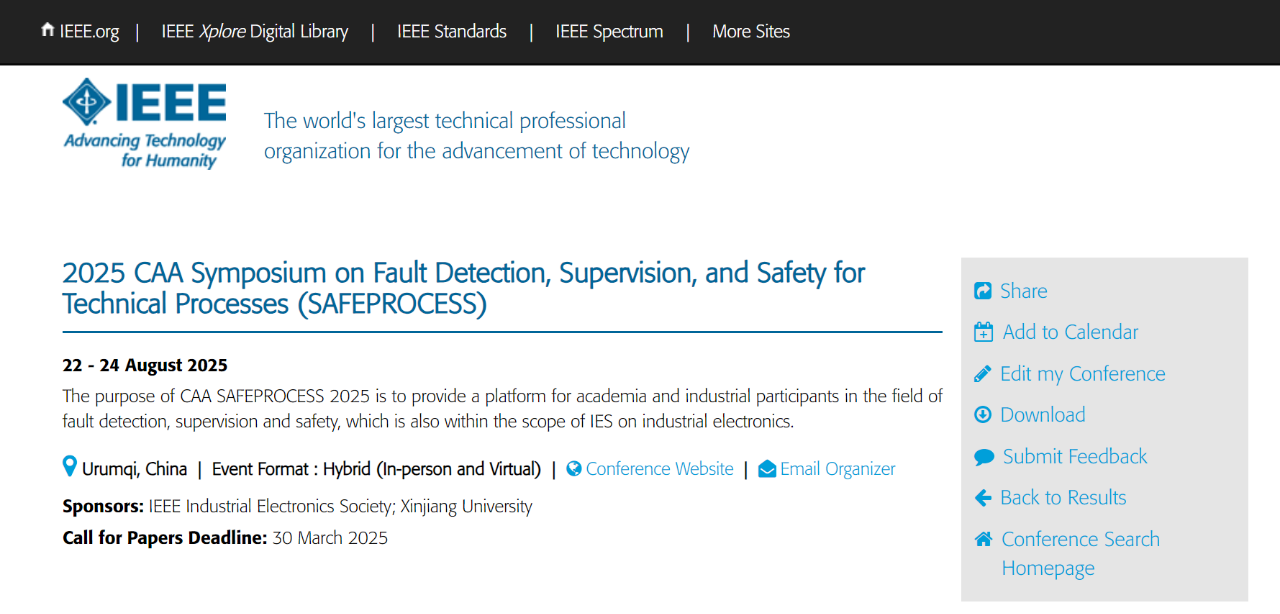Click the Urumqi location pin icon
The image size is (1280, 614).
(x=69, y=467)
